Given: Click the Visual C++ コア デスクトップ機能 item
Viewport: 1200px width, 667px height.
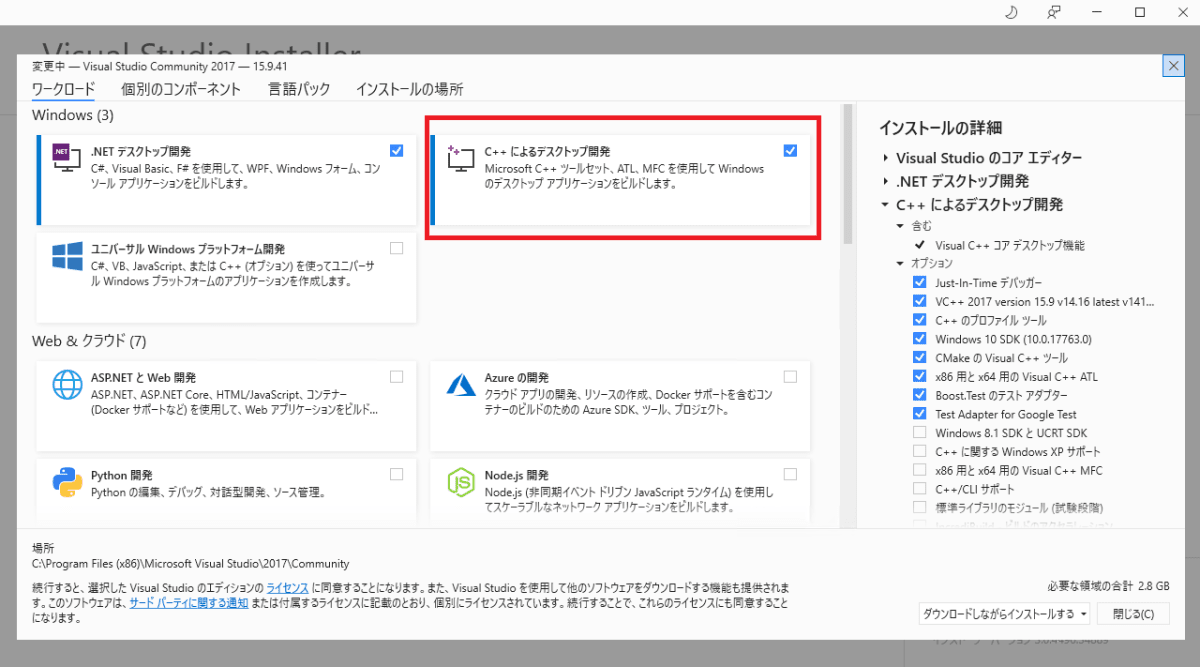Looking at the screenshot, I should [1010, 245].
